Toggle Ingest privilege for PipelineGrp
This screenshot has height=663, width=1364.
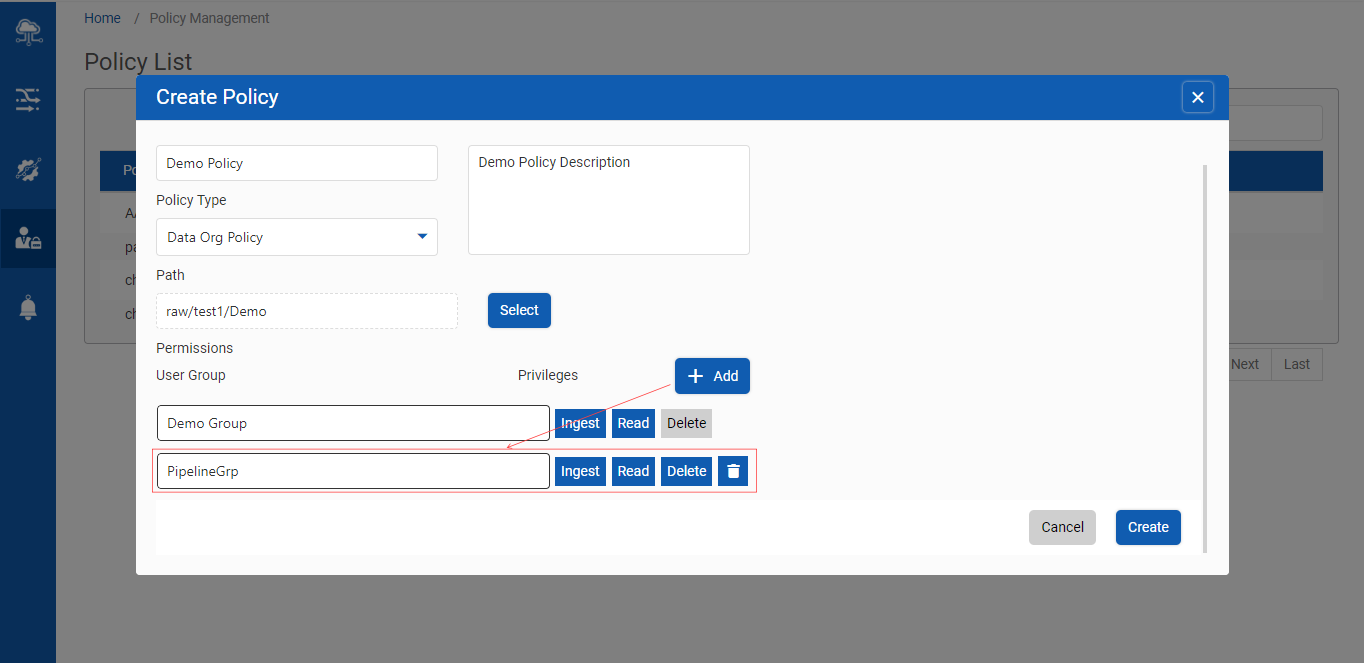click(x=580, y=471)
